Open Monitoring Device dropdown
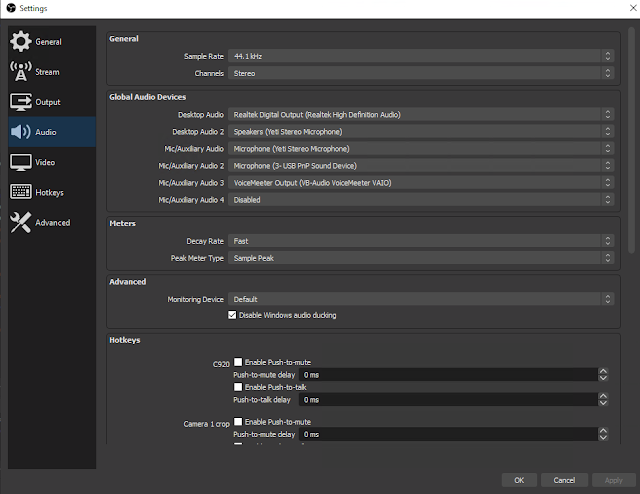Screen dimensions: 640x494 point(421,299)
